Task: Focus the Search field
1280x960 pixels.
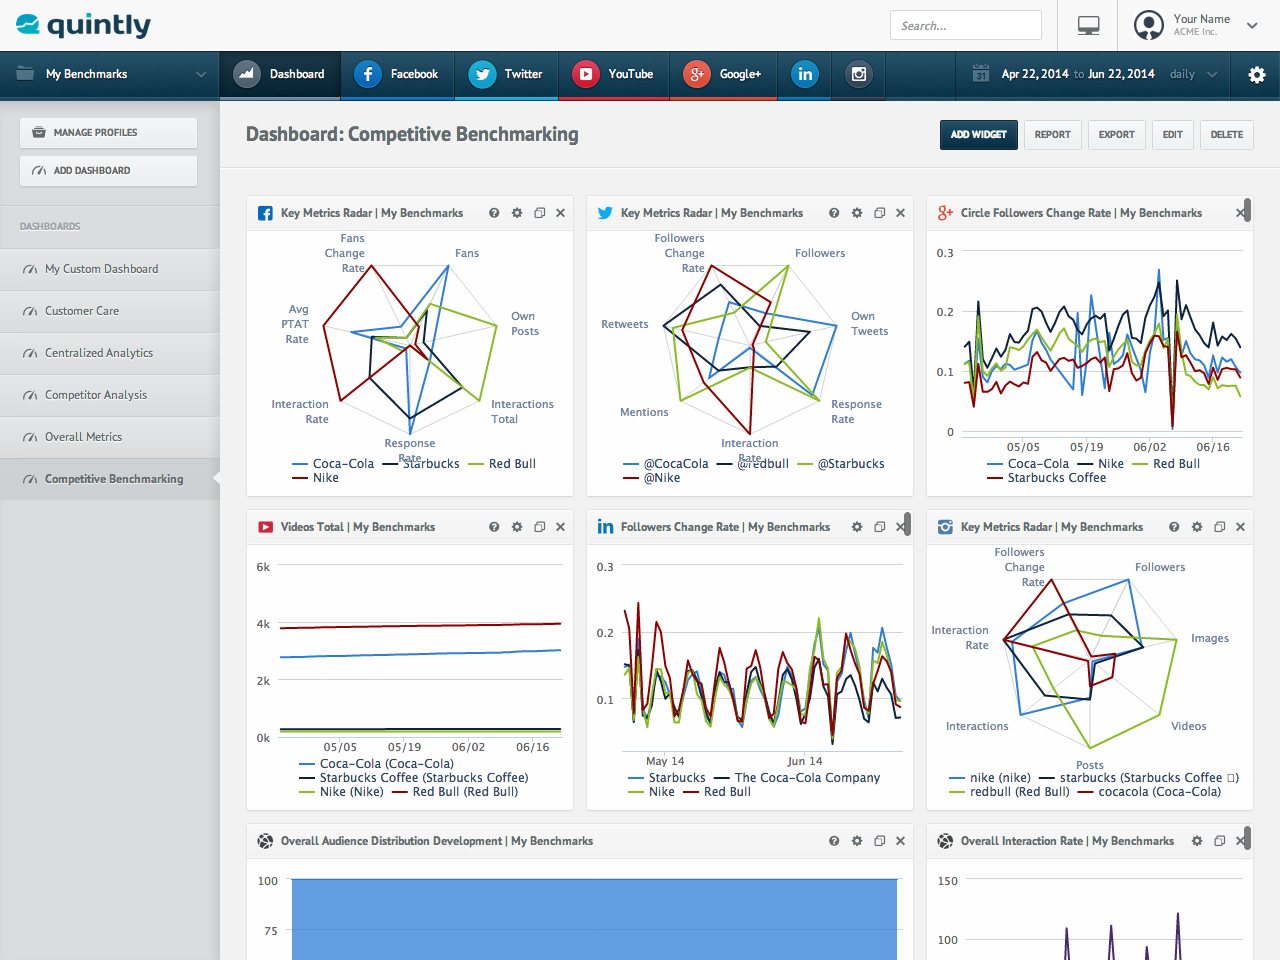Action: [966, 25]
